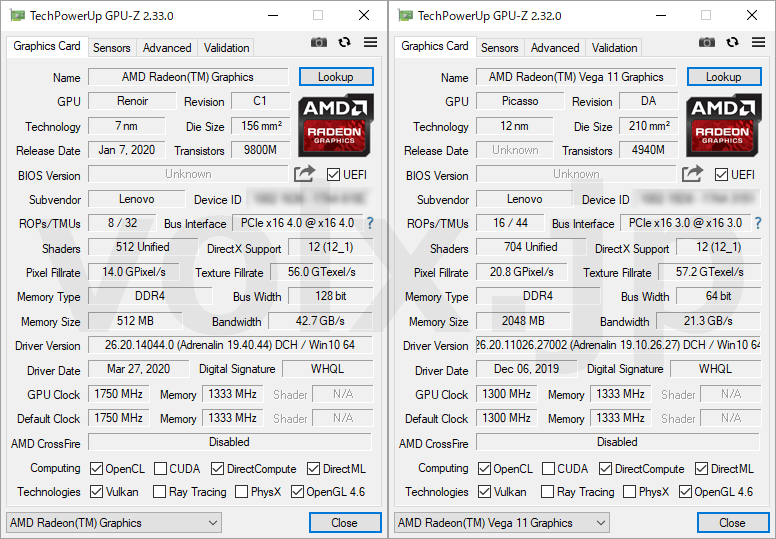The image size is (776, 539).
Task: Click Bandwidth value 42.7 GB/s
Action: point(320,321)
